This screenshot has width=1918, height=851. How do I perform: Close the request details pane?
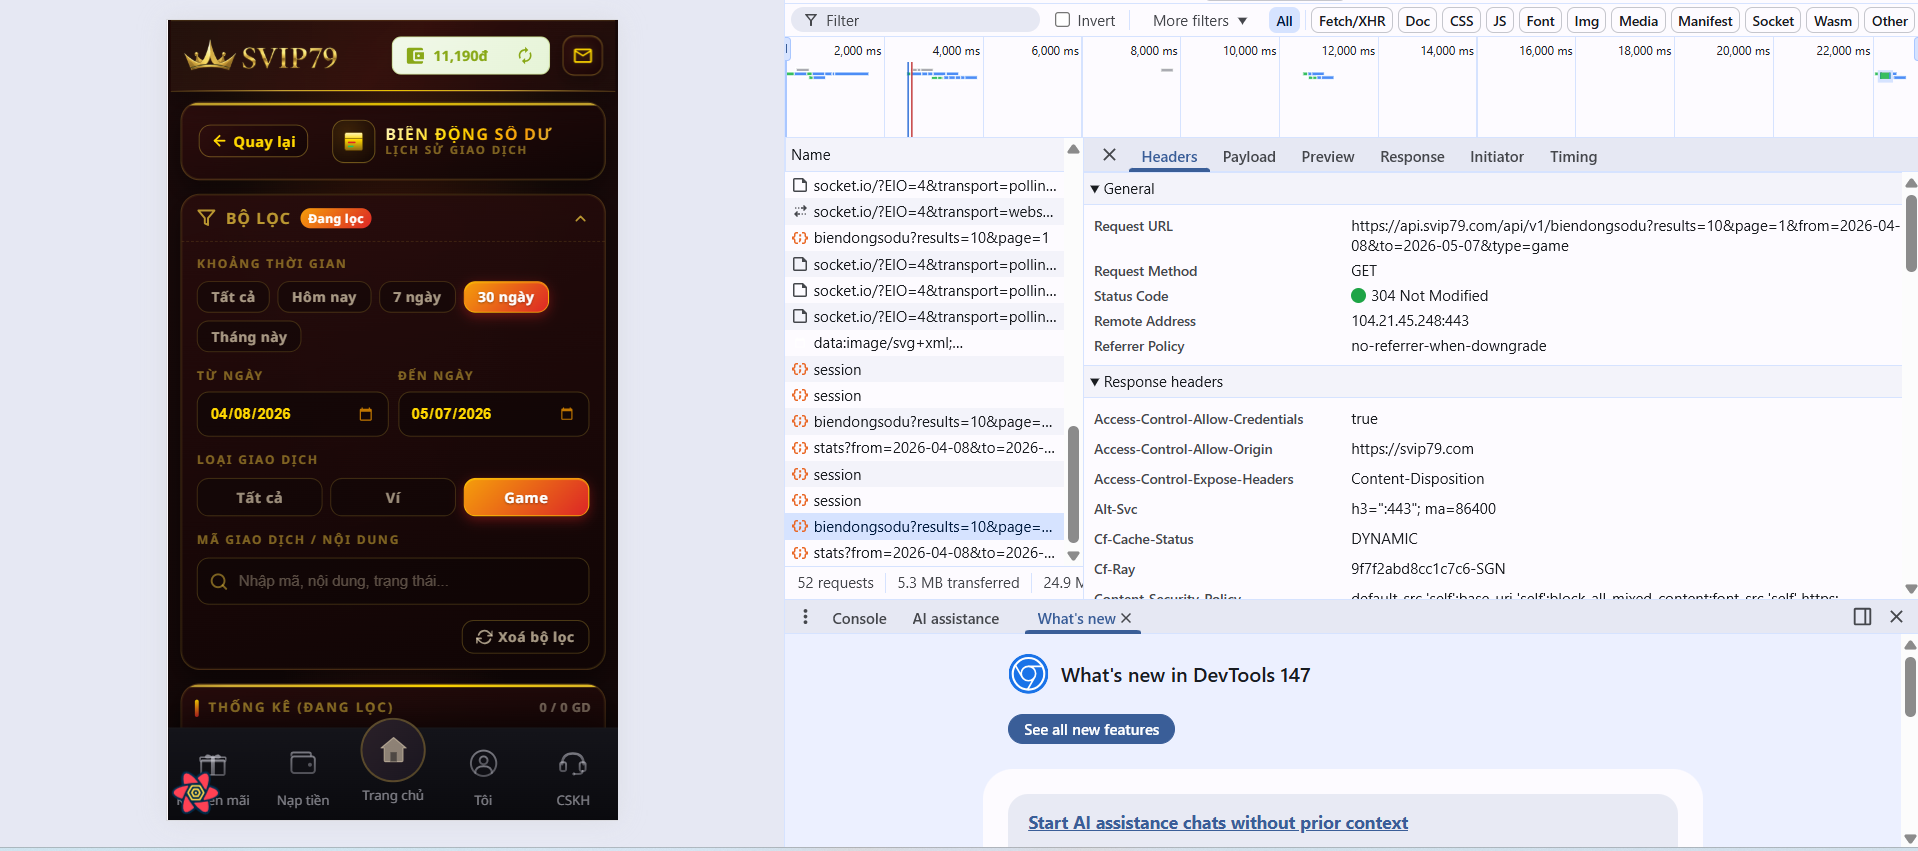tap(1109, 155)
